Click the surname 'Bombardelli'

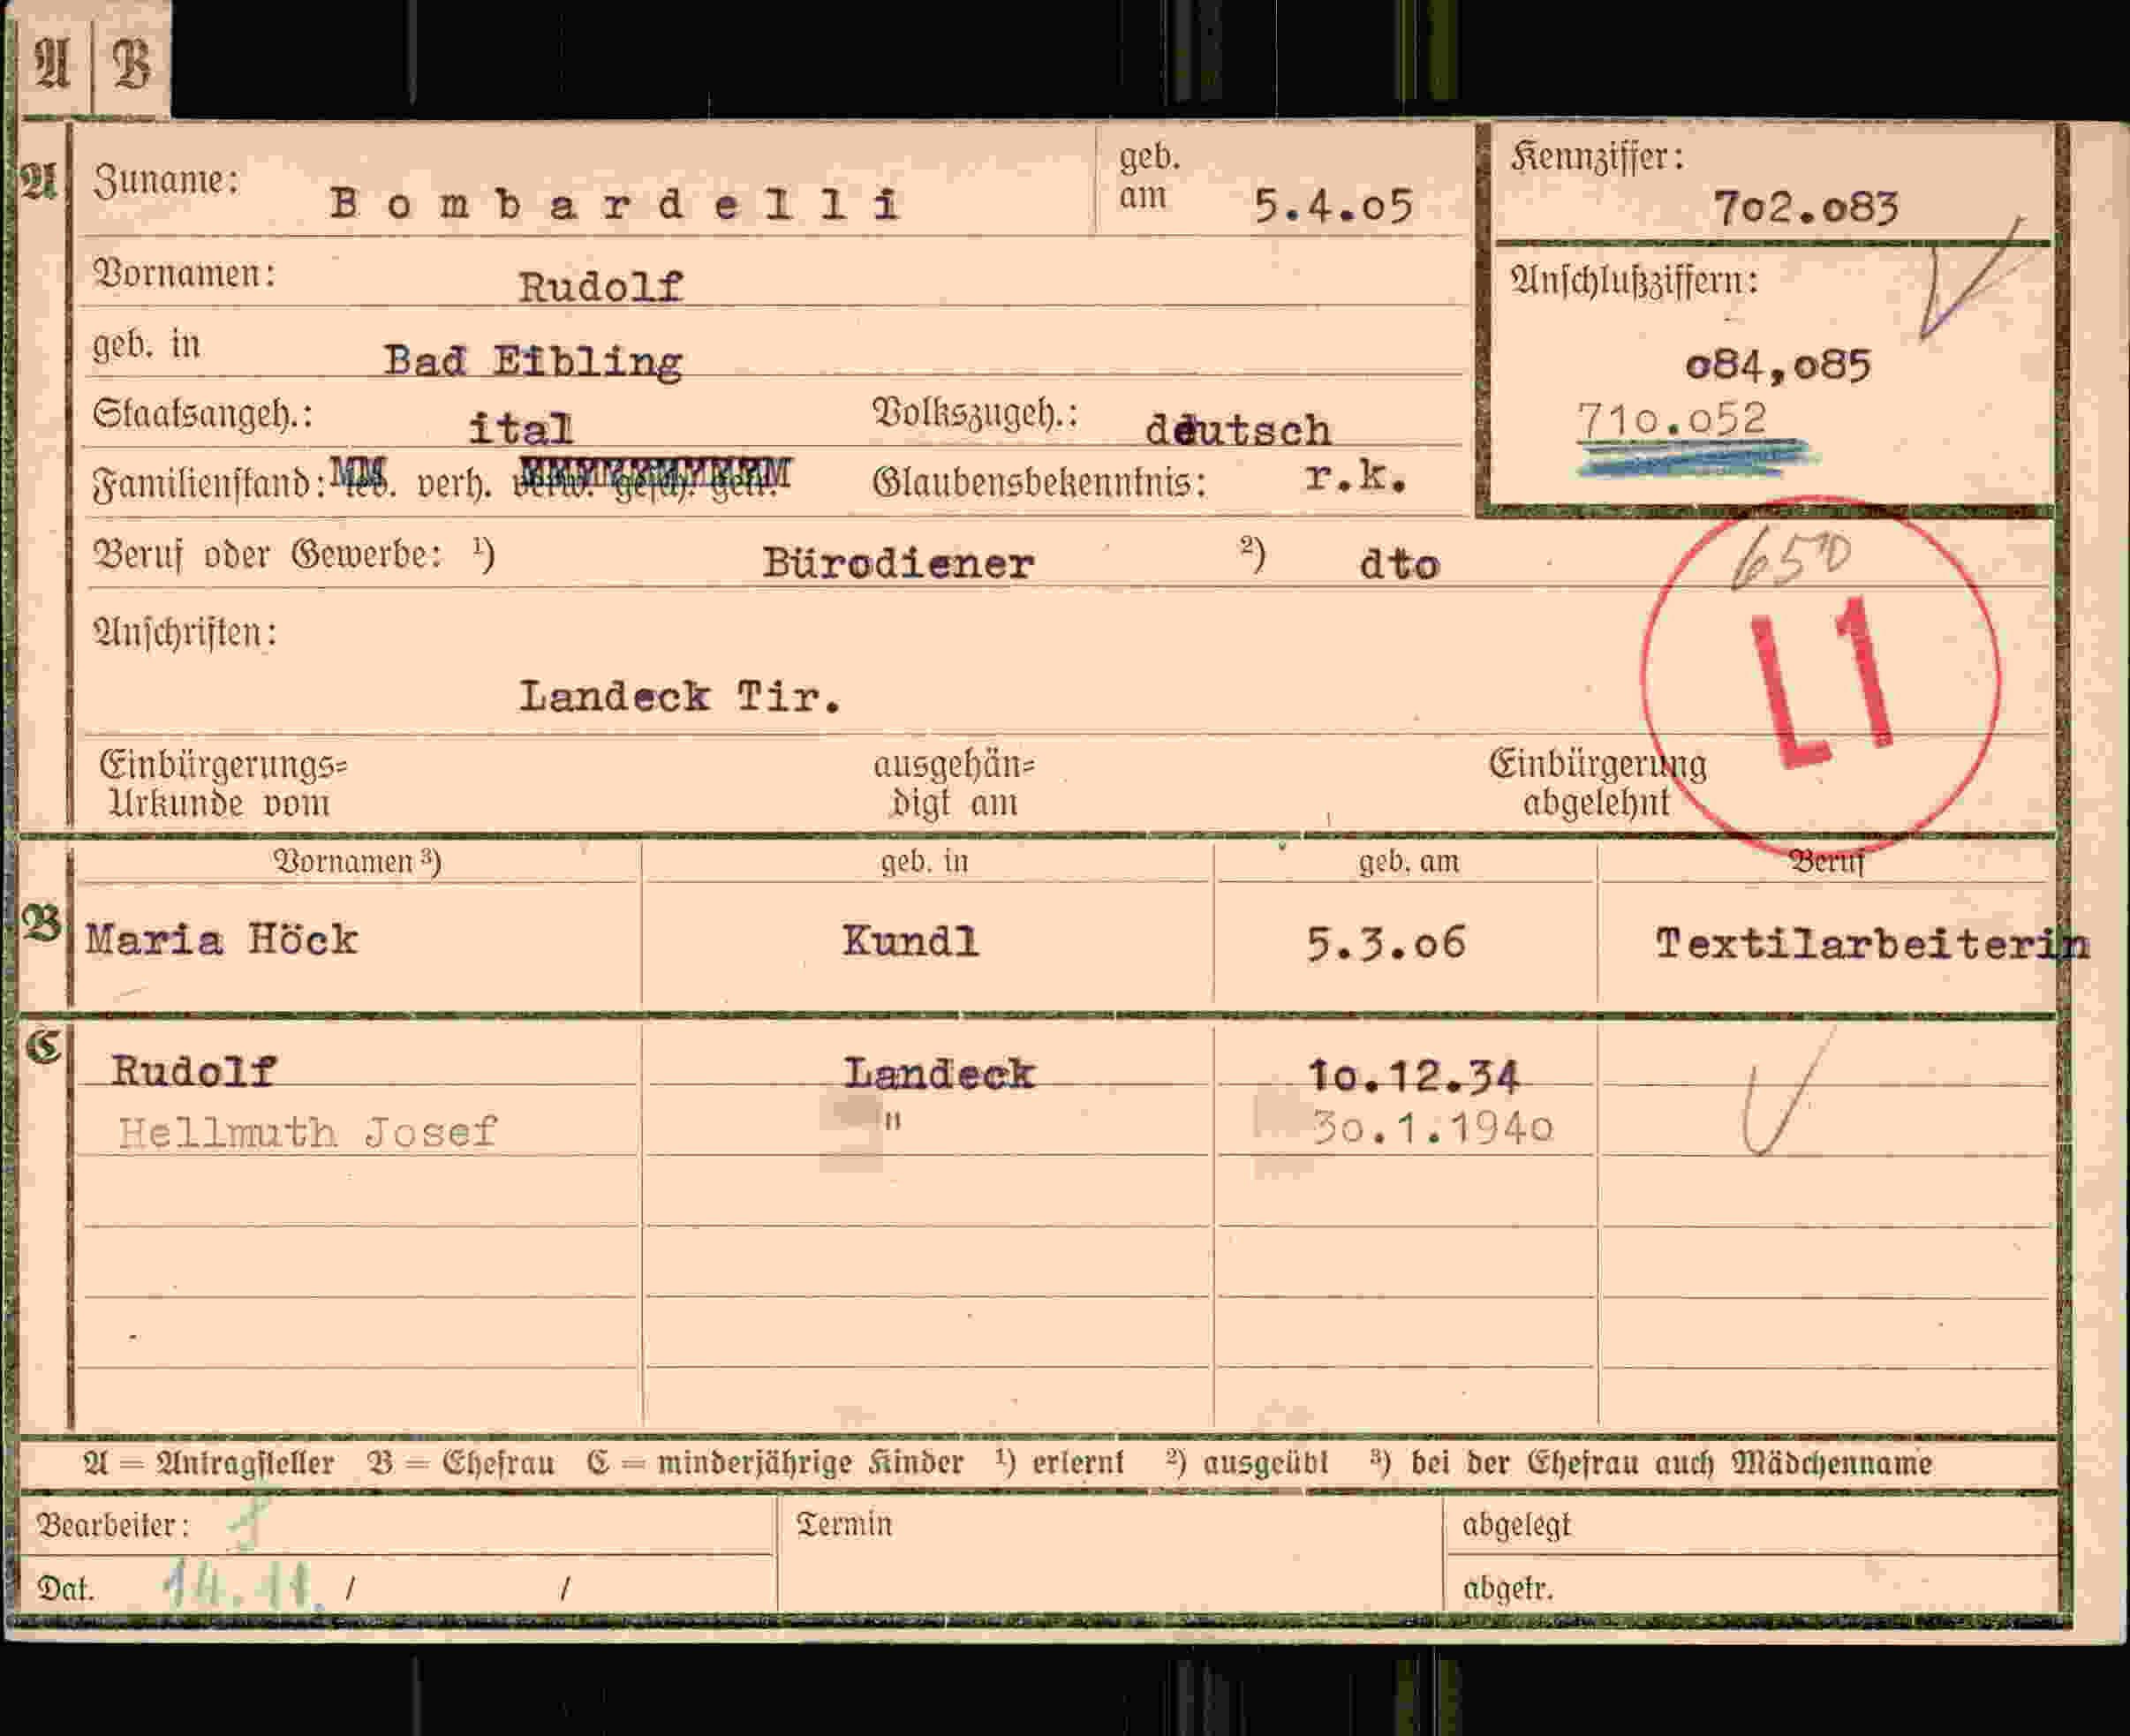click(615, 205)
